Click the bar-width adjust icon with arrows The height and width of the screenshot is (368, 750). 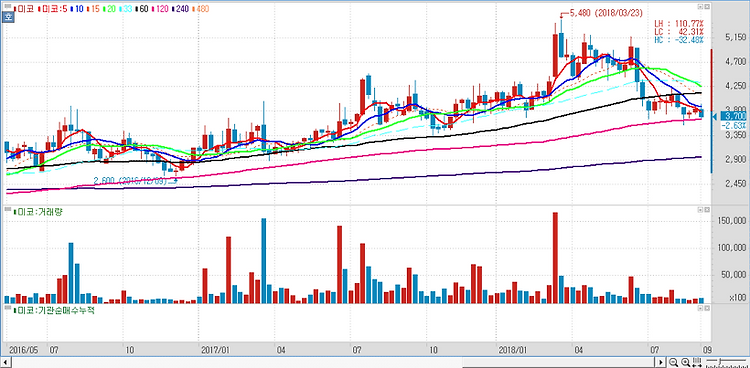click(696, 362)
